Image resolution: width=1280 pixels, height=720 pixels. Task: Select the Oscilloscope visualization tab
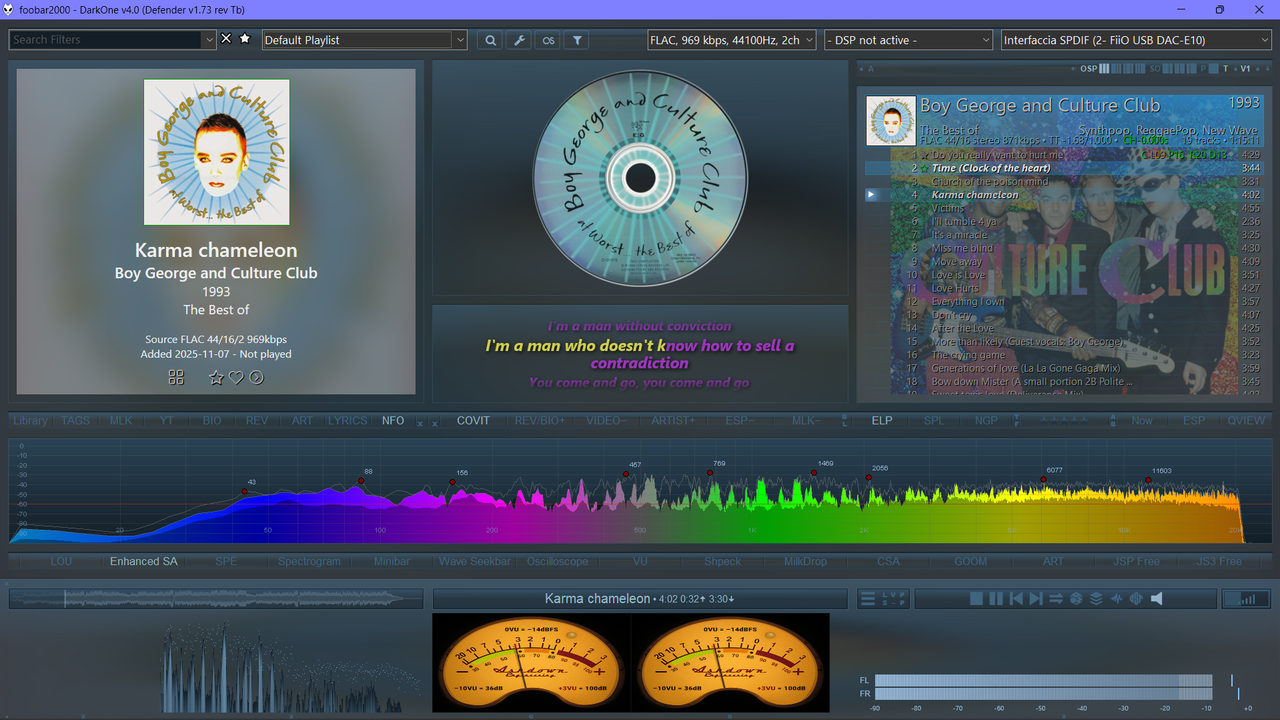[557, 561]
